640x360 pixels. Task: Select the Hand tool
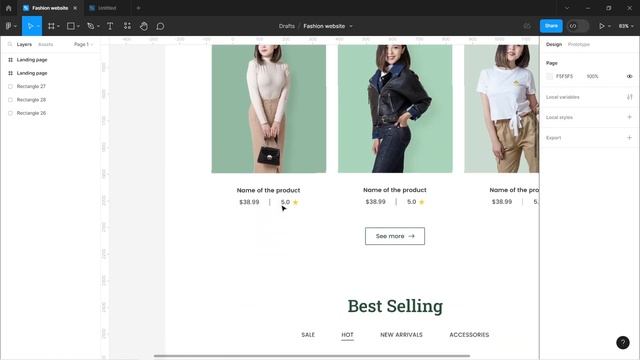coord(144,26)
